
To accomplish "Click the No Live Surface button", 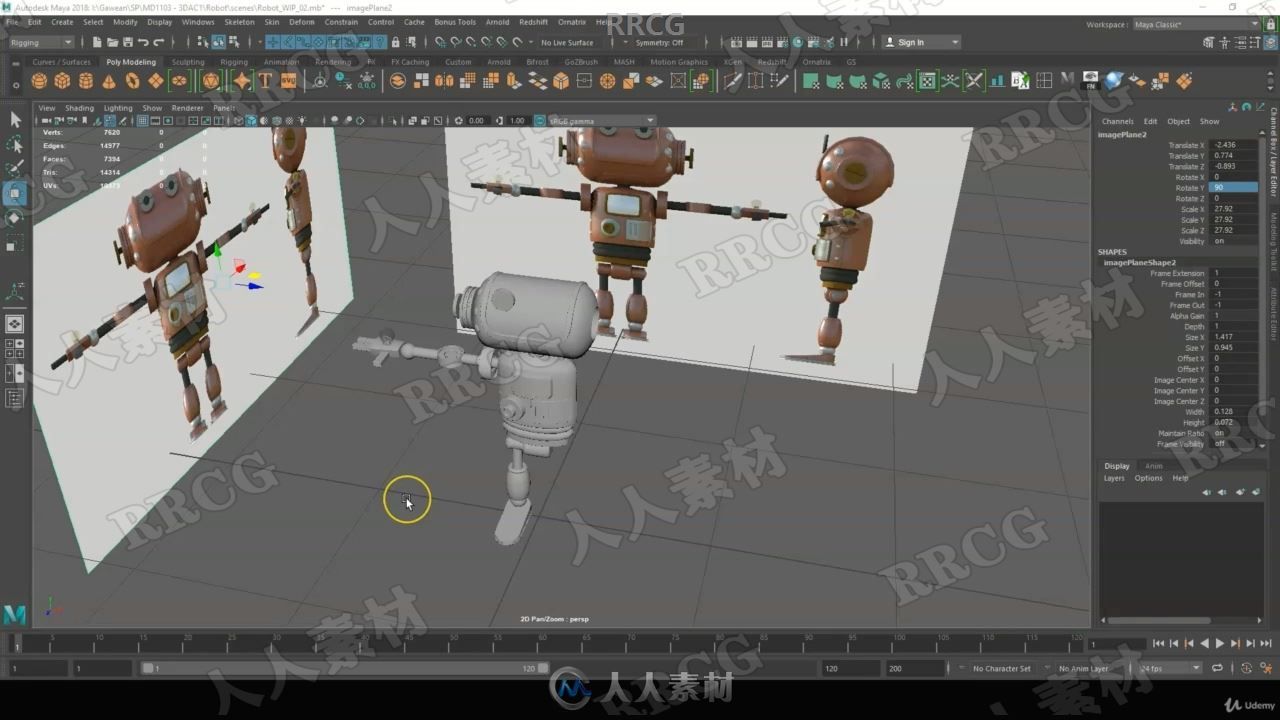I will [x=566, y=42].
